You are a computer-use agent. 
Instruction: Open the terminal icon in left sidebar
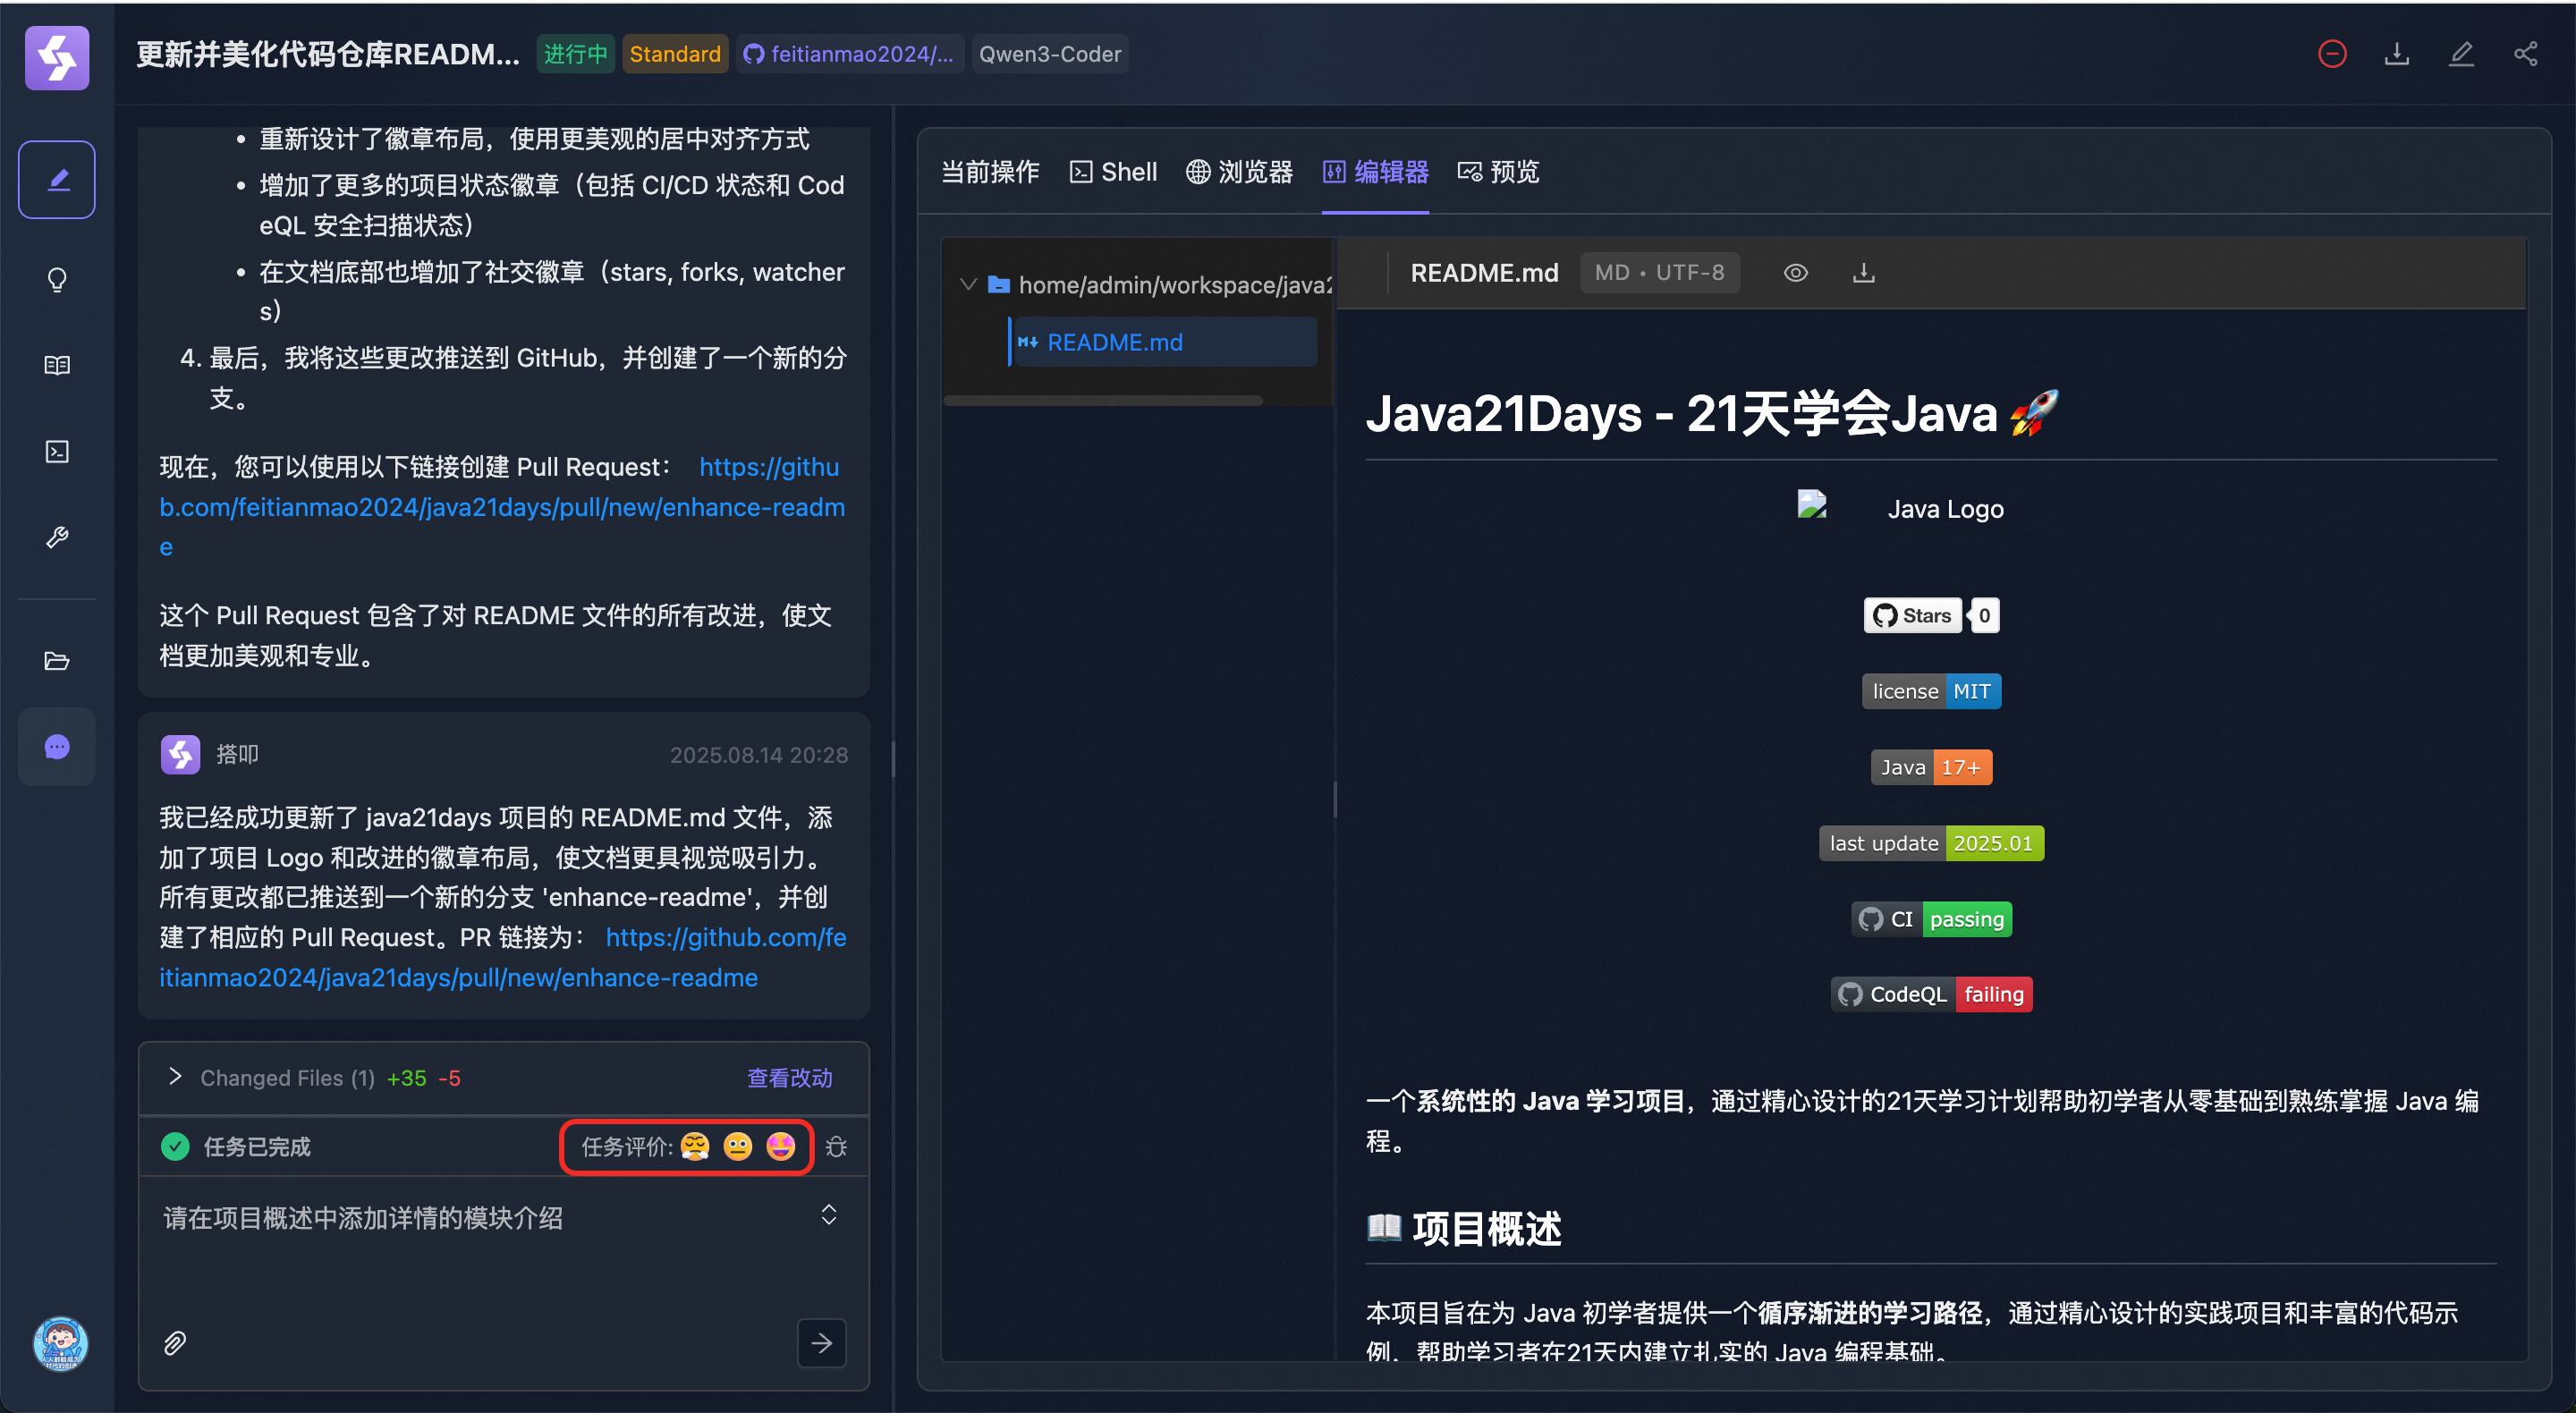click(x=57, y=451)
